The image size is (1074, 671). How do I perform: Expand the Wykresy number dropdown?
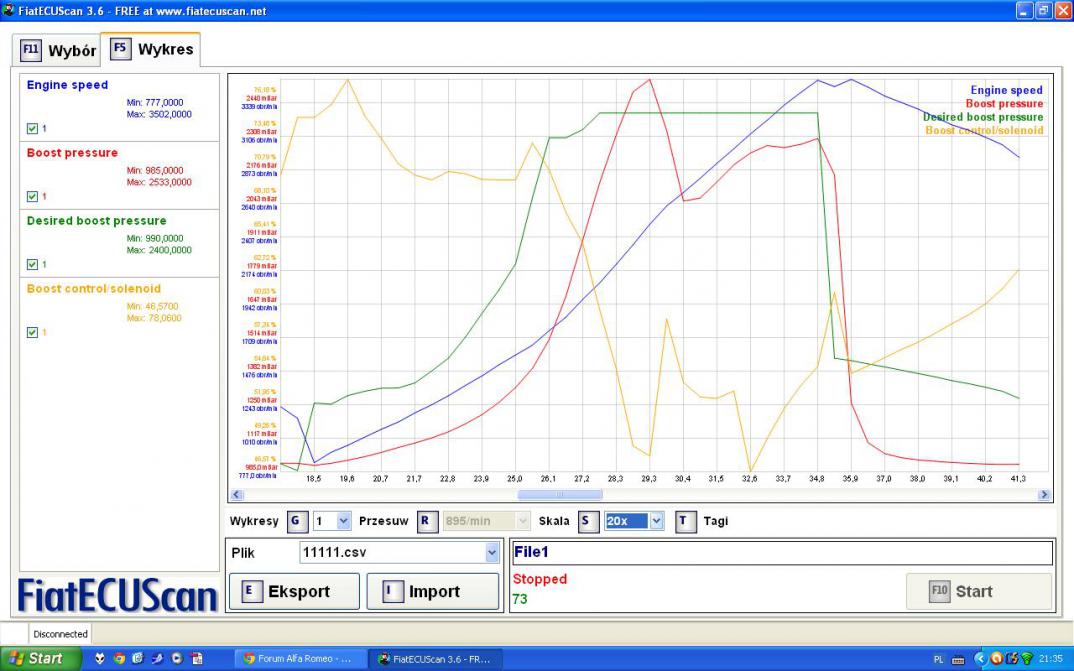pos(344,521)
